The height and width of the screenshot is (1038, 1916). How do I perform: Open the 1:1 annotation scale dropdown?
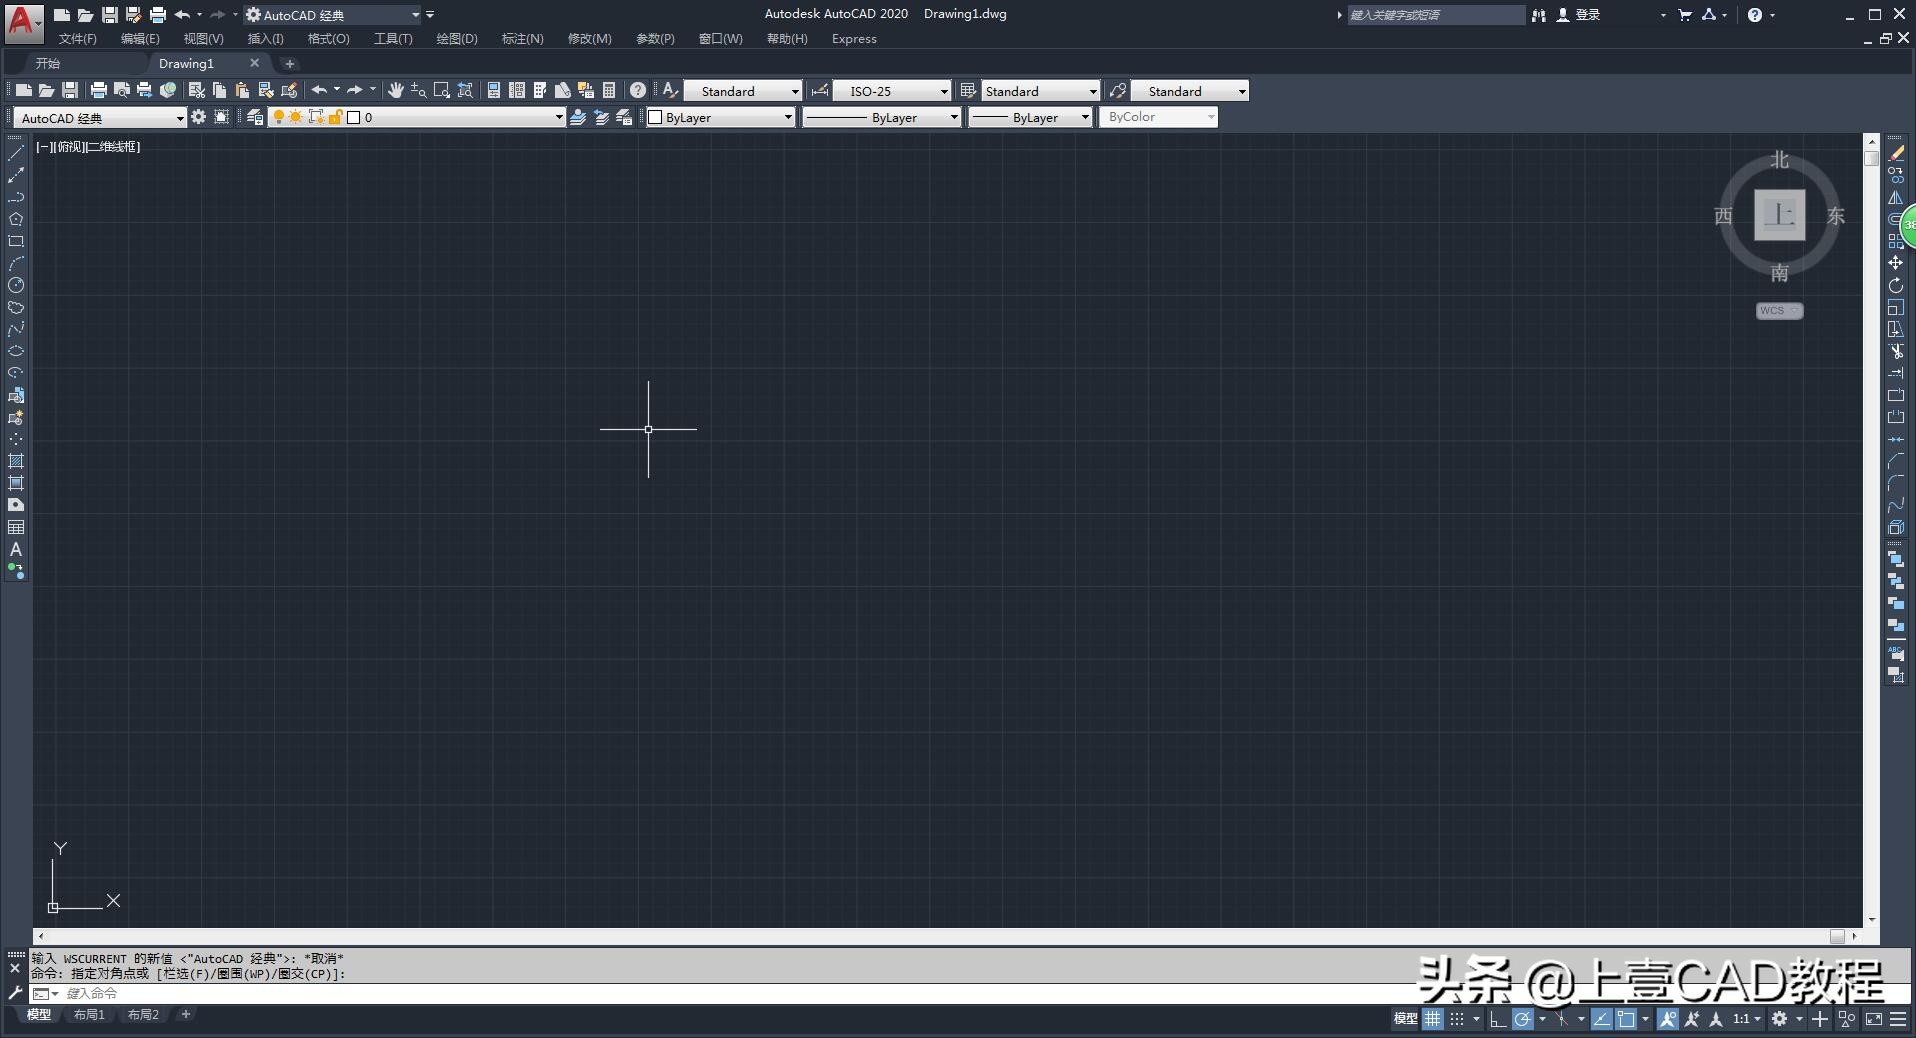point(1747,1019)
